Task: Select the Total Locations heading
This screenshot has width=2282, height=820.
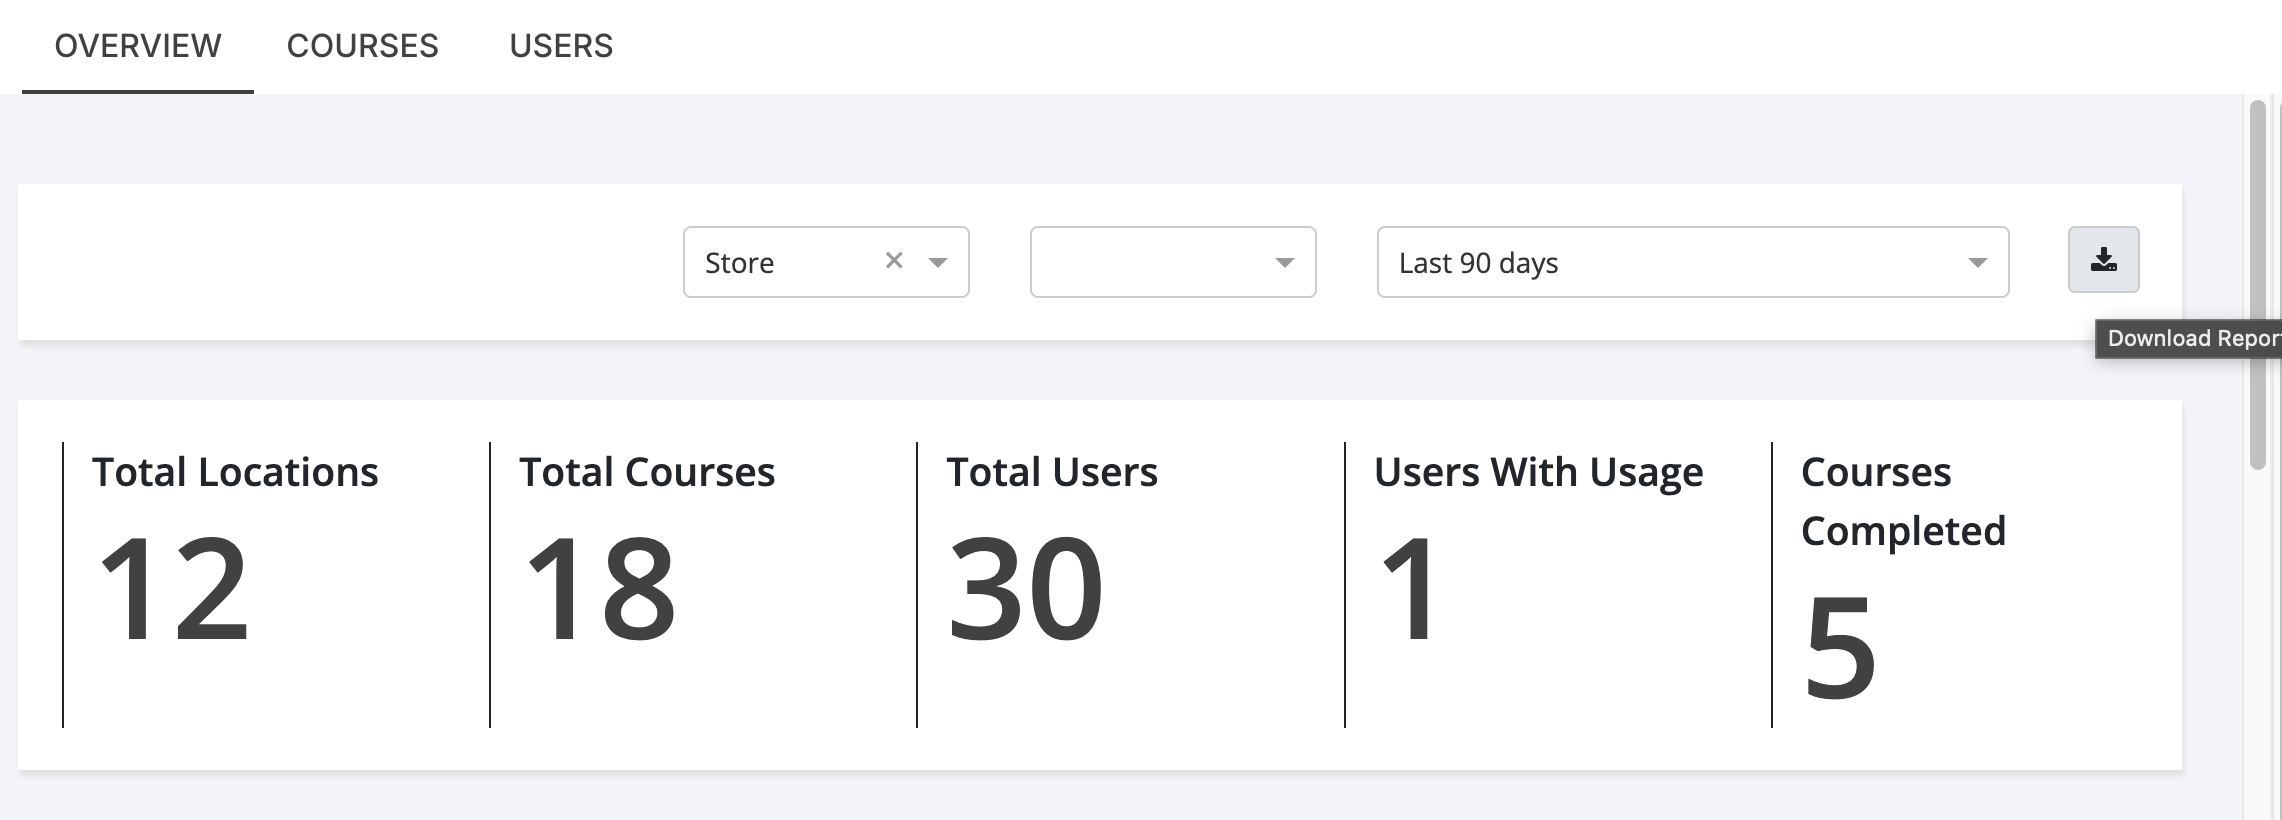Action: pos(235,472)
